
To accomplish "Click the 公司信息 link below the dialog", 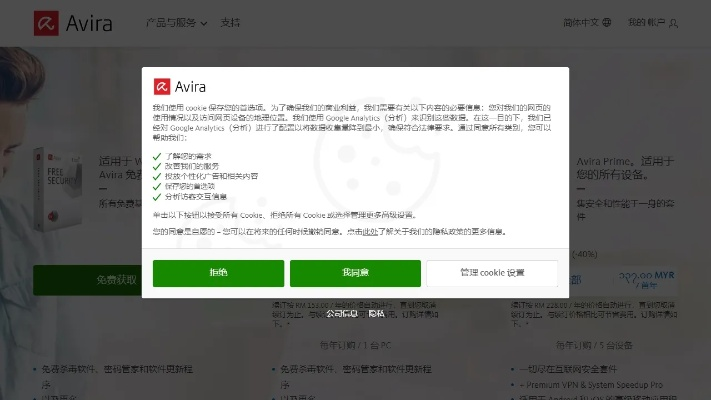I will (x=341, y=313).
